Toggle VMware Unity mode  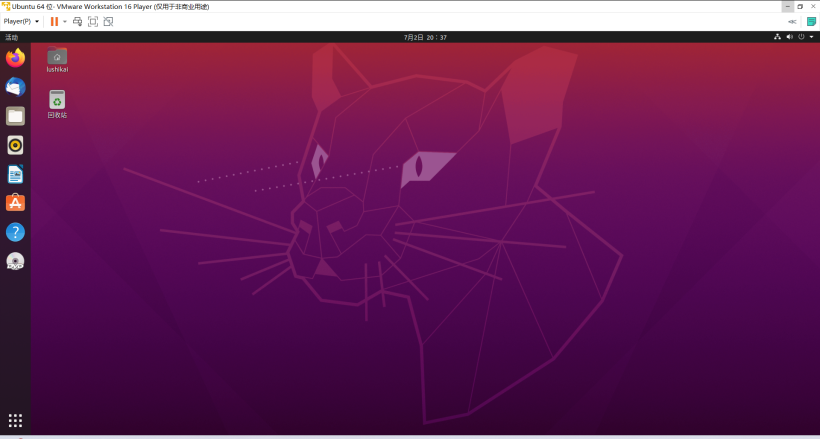(x=108, y=21)
